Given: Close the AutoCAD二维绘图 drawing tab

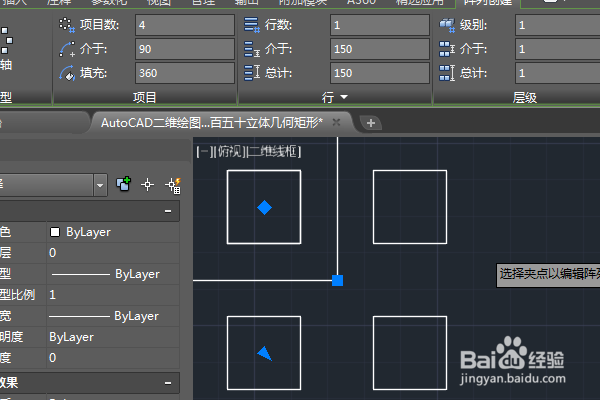Looking at the screenshot, I should pos(336,122).
